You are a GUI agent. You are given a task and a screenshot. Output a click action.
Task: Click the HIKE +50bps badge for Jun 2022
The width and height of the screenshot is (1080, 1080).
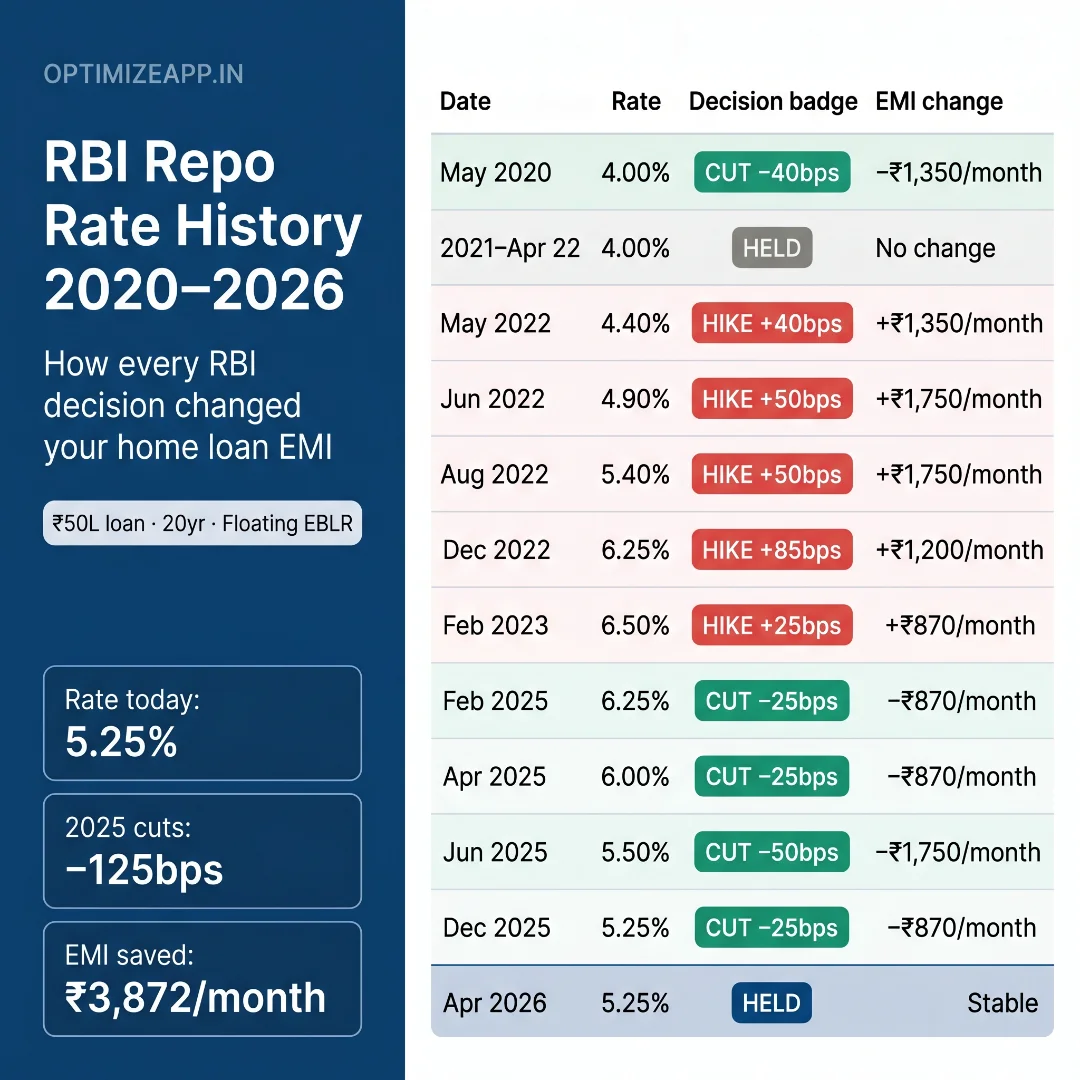coord(771,399)
